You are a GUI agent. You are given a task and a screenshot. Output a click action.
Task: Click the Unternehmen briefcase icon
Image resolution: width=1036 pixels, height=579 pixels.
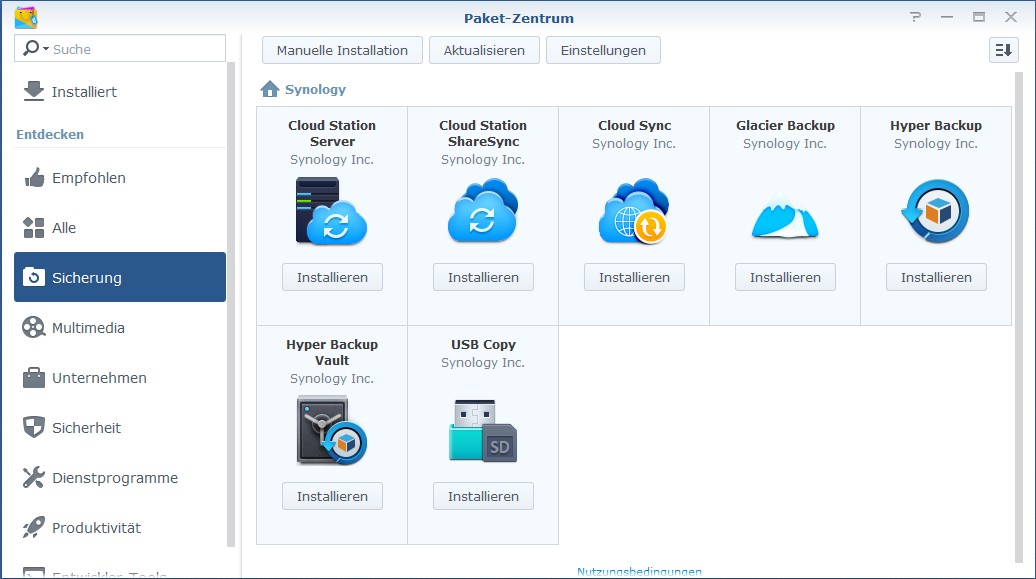click(x=34, y=377)
